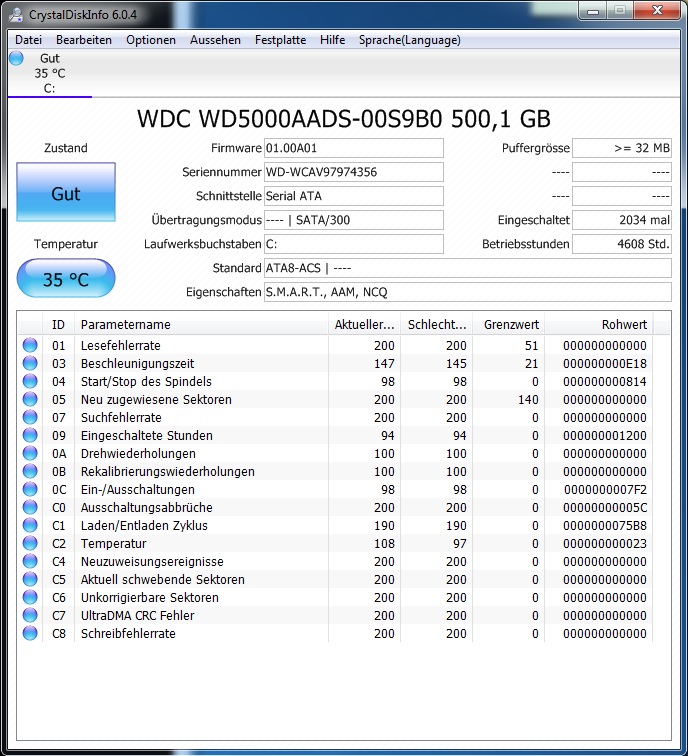Screen dimensions: 688x756
Task: Click the Schnittstelle field Serial ATA
Action: 354,196
